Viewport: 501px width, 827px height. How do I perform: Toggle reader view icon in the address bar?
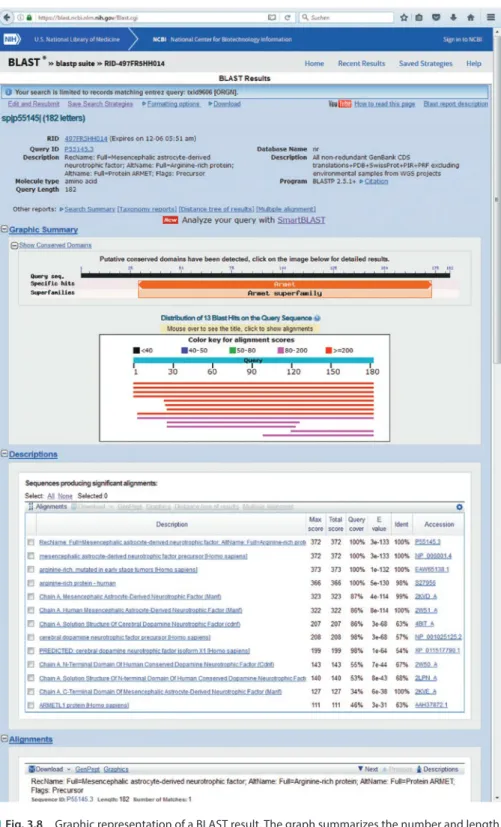click(272, 17)
